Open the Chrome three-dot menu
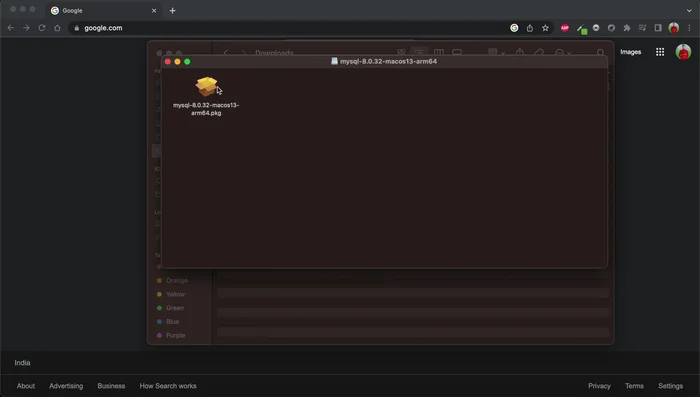 point(689,28)
